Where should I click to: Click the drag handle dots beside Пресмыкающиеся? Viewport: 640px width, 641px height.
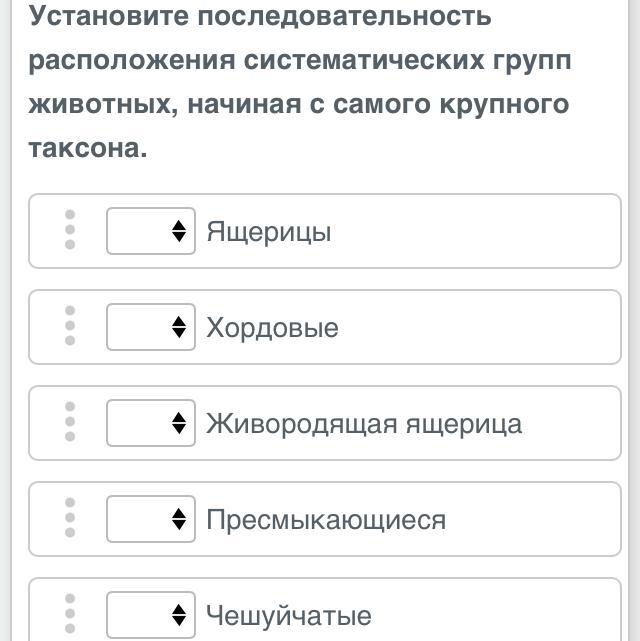pos(70,518)
